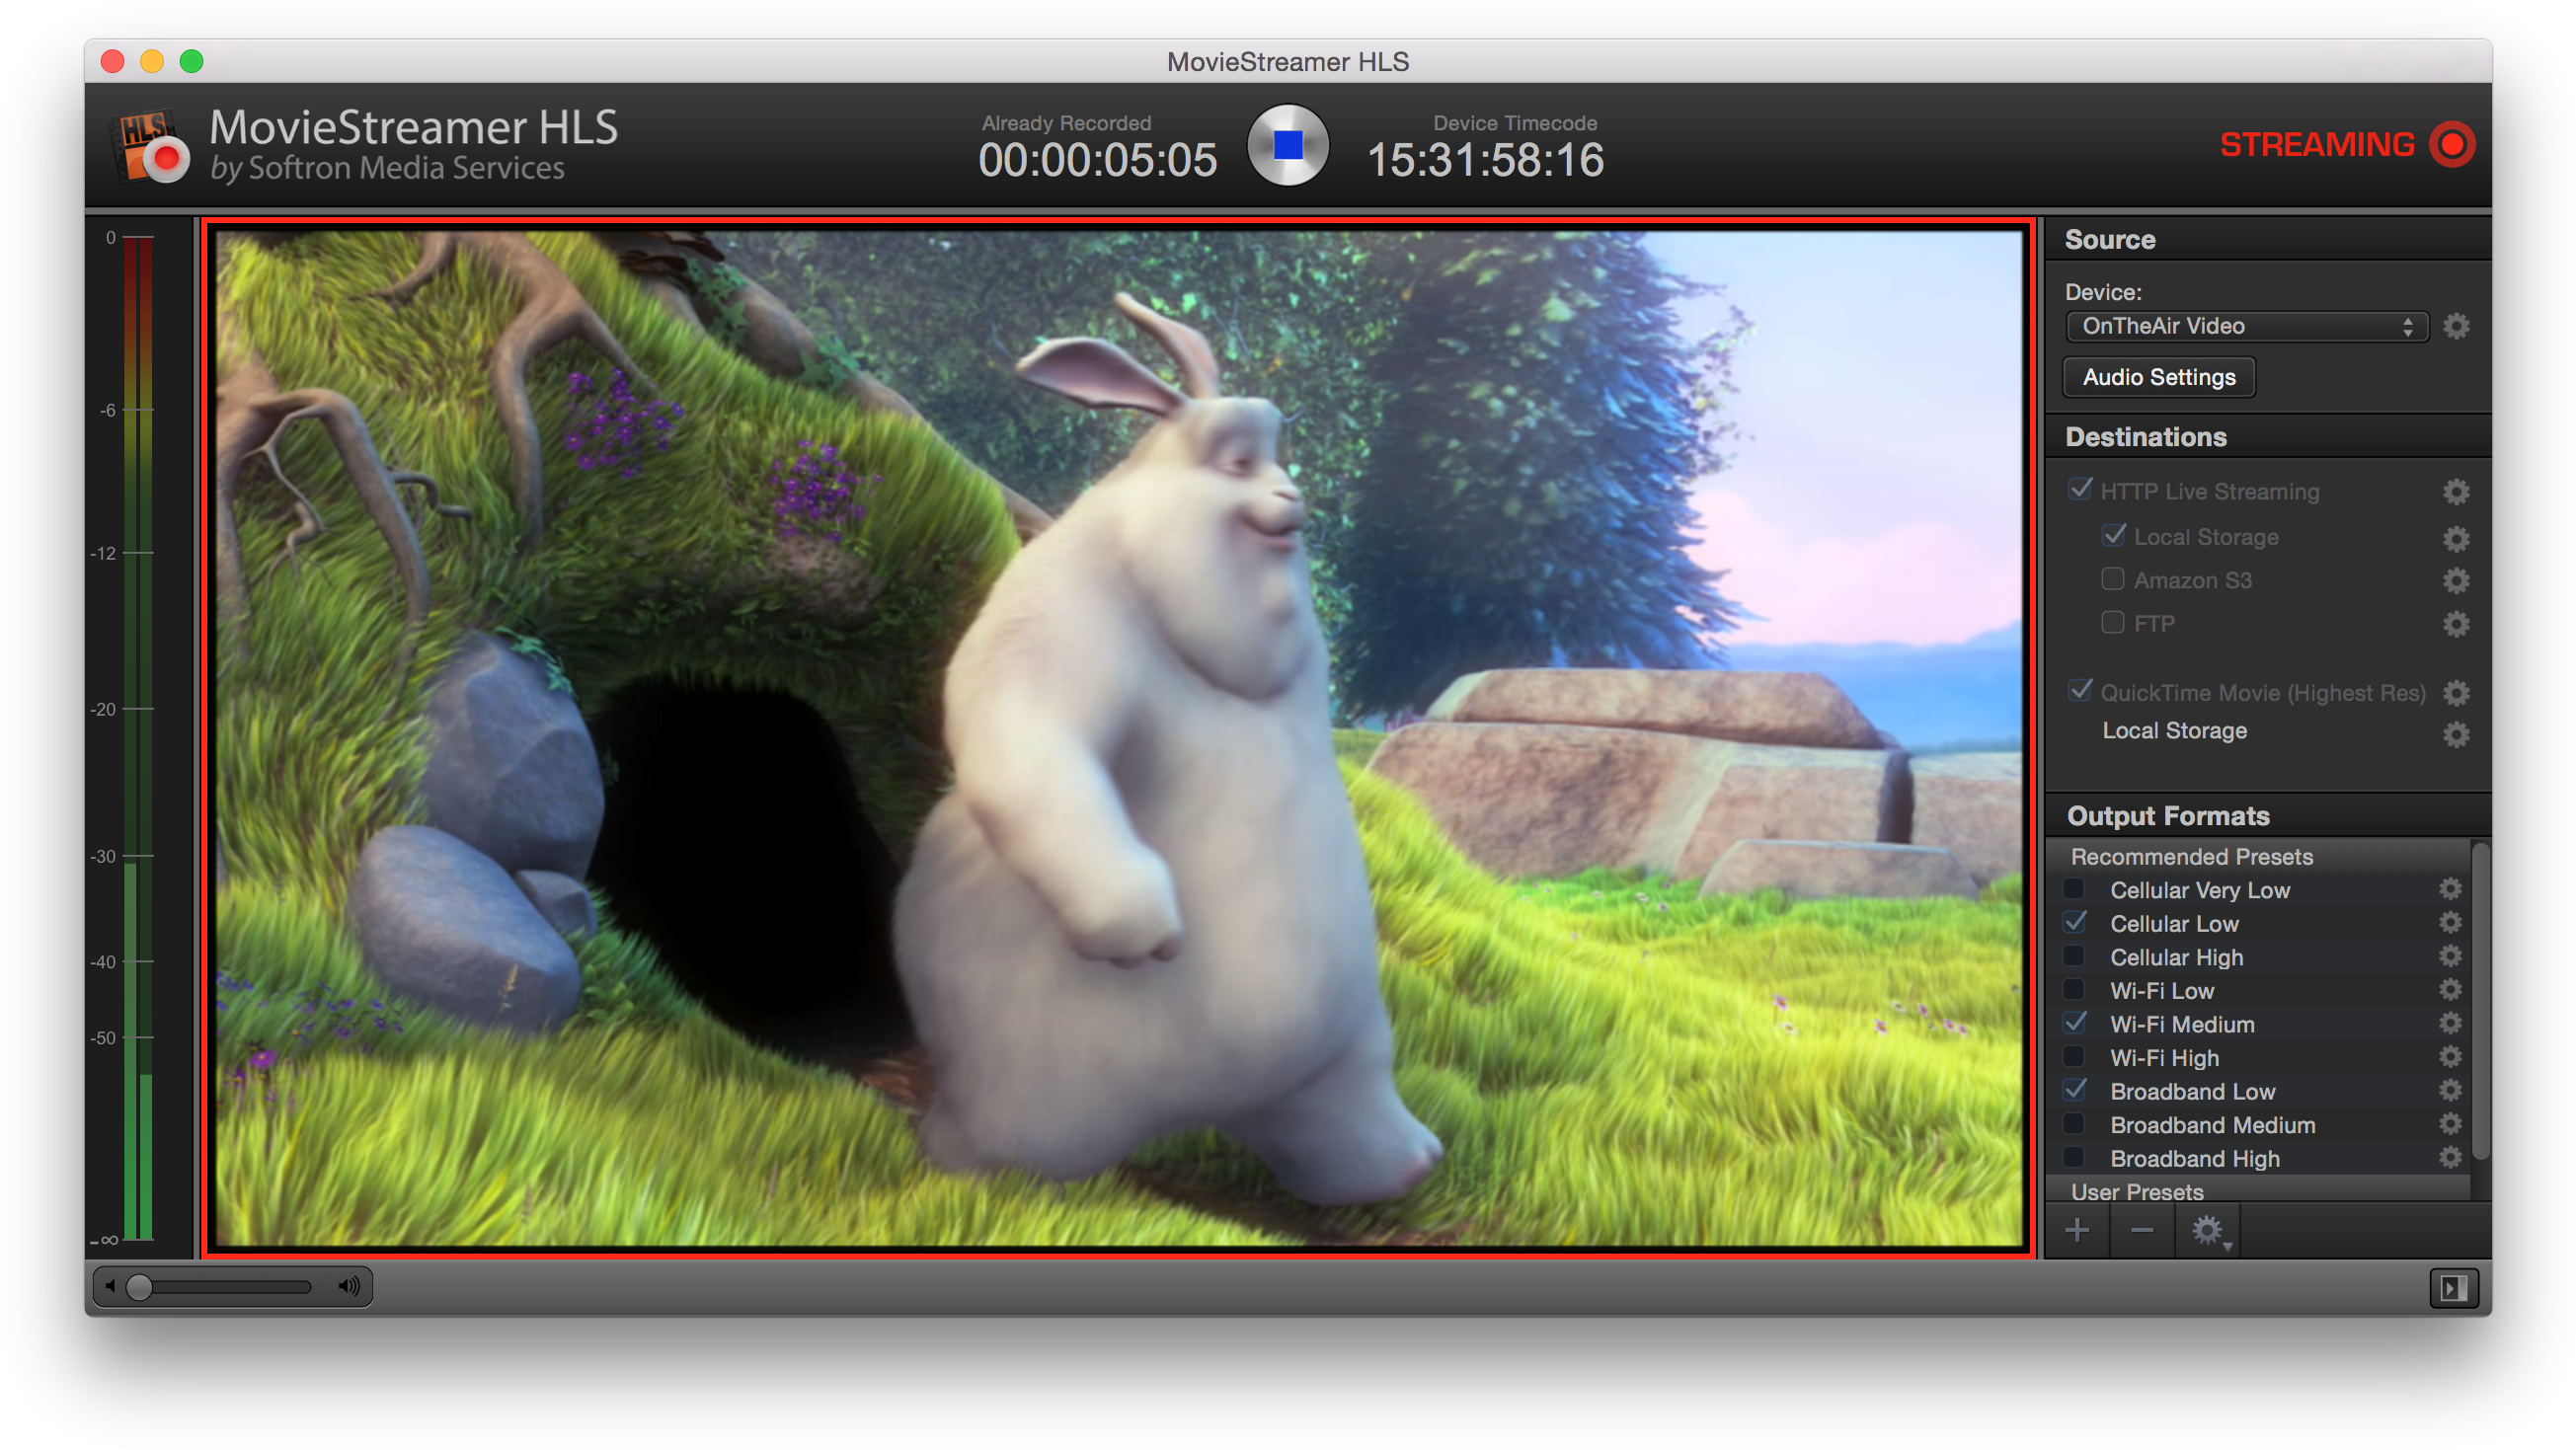
Task: Toggle HTTP Live Streaming checkbox
Action: pyautogui.click(x=2080, y=489)
